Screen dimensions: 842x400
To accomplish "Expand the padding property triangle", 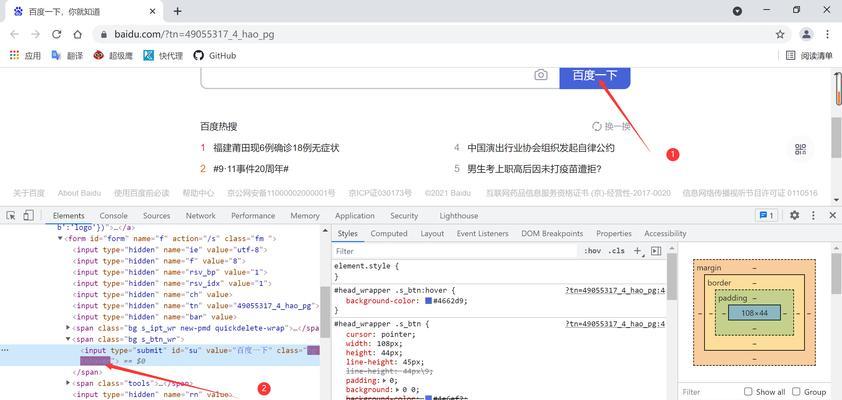I will [x=383, y=380].
